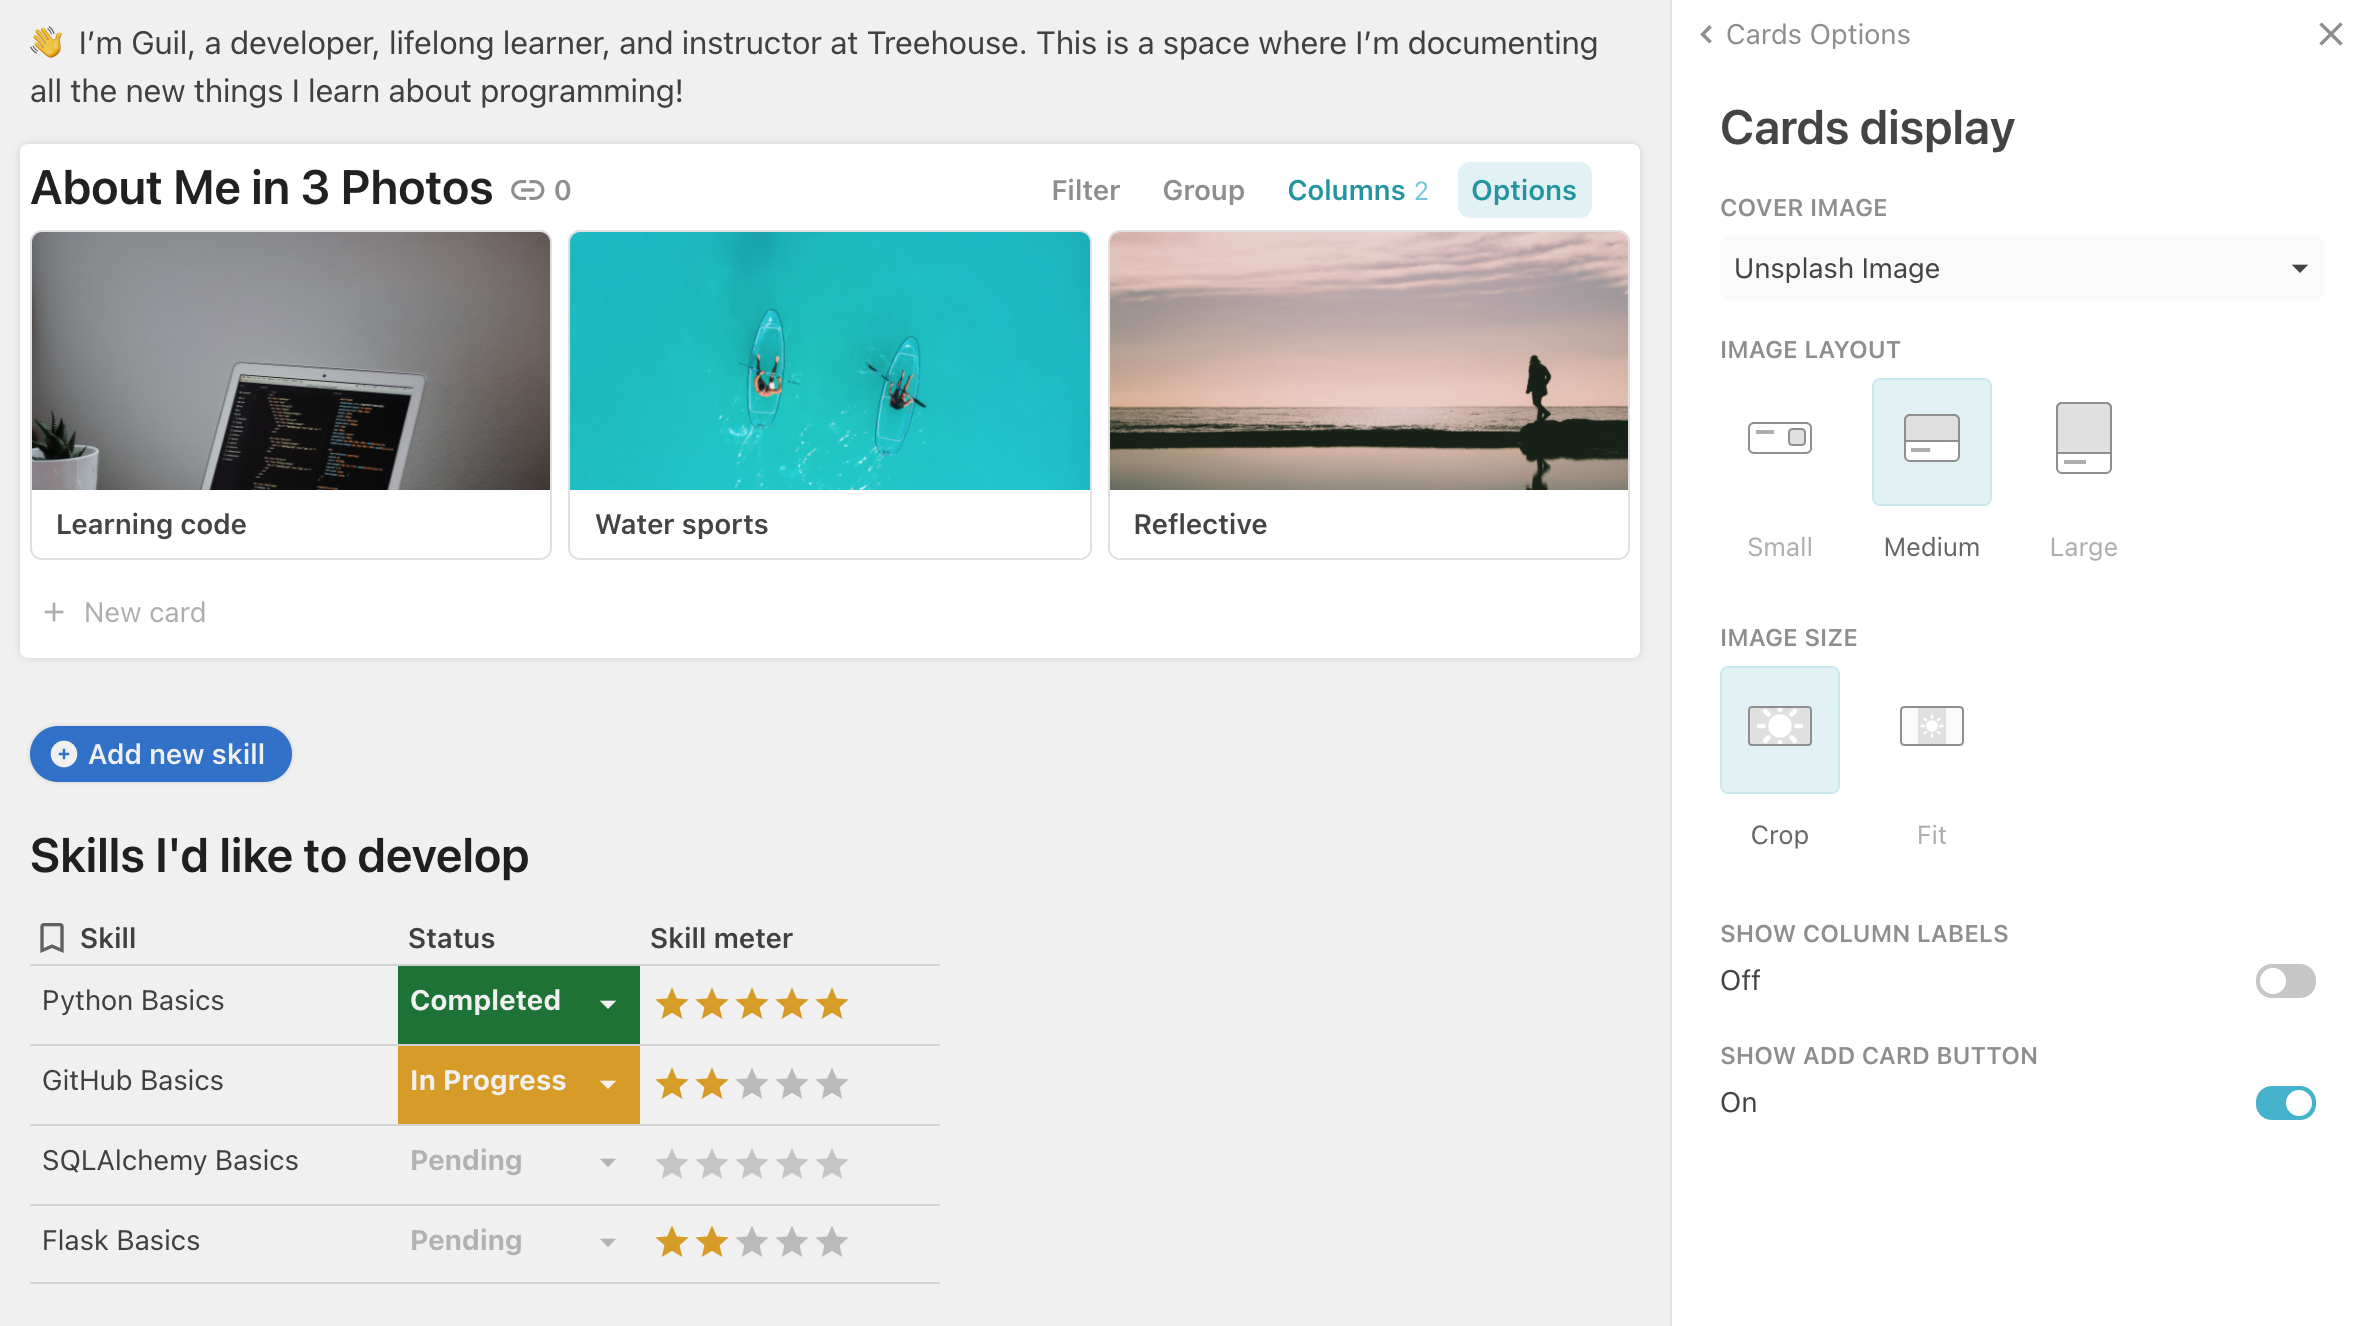2370x1326 pixels.
Task: Expand the GitHub Basics status dropdown
Action: point(610,1082)
